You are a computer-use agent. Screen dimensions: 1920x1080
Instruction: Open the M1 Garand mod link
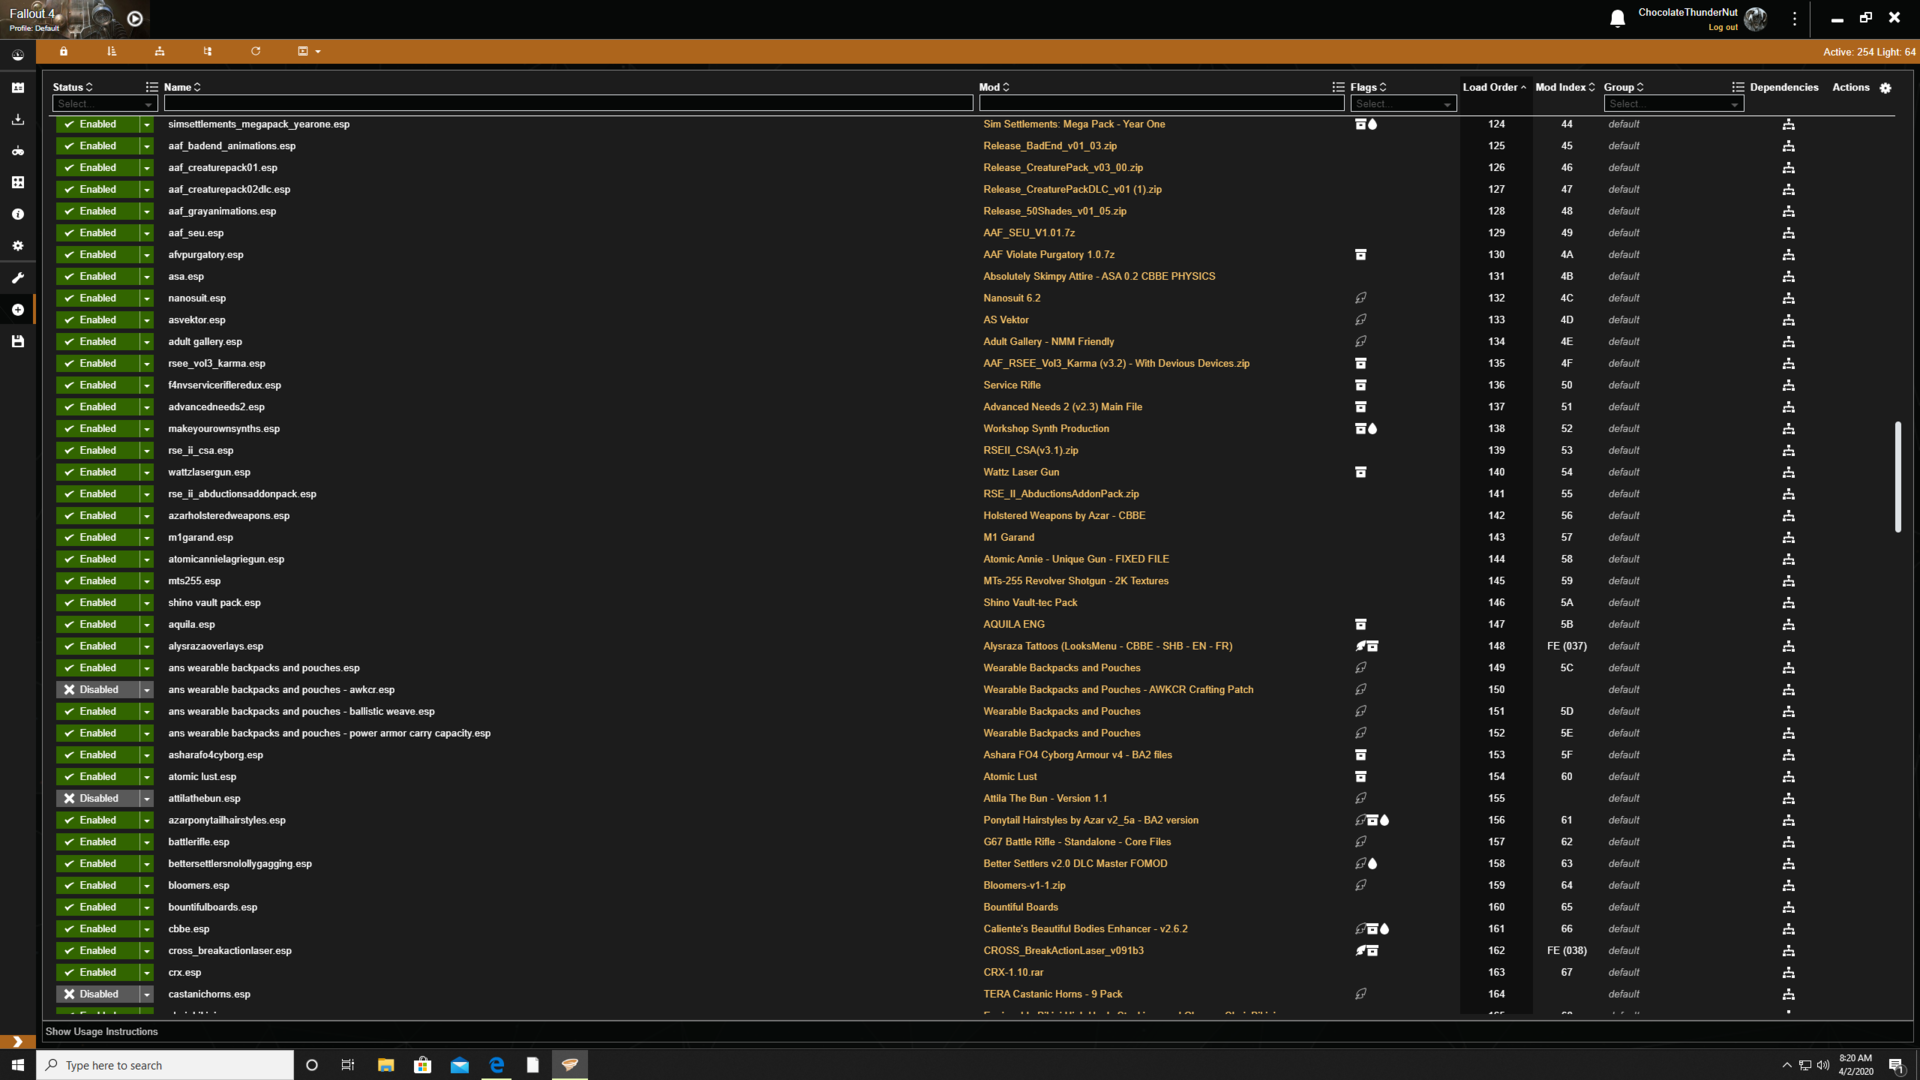tap(1008, 537)
